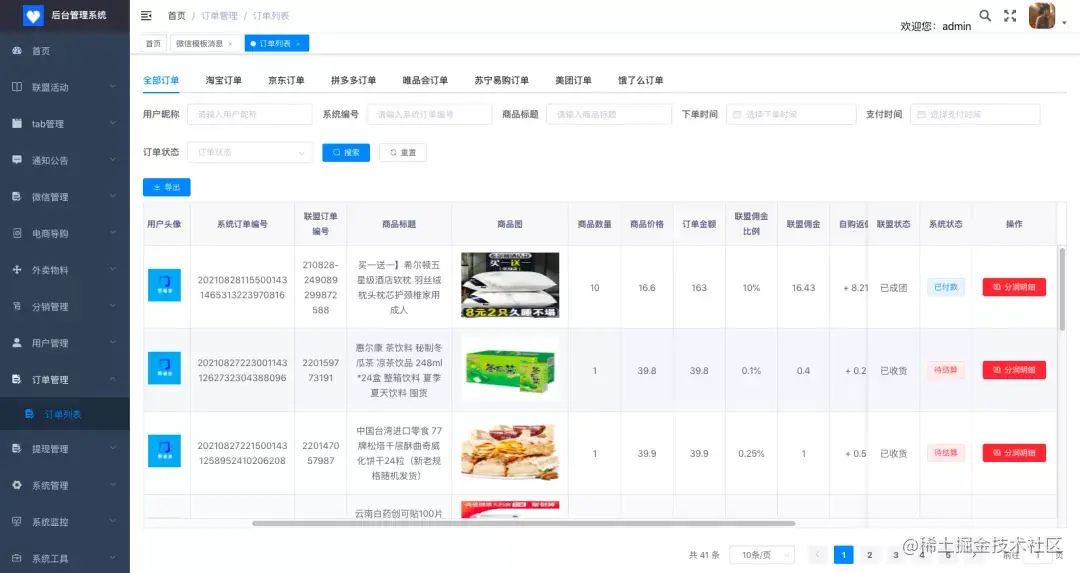Click 分润明细 in the 惠尔康 row

click(1014, 370)
